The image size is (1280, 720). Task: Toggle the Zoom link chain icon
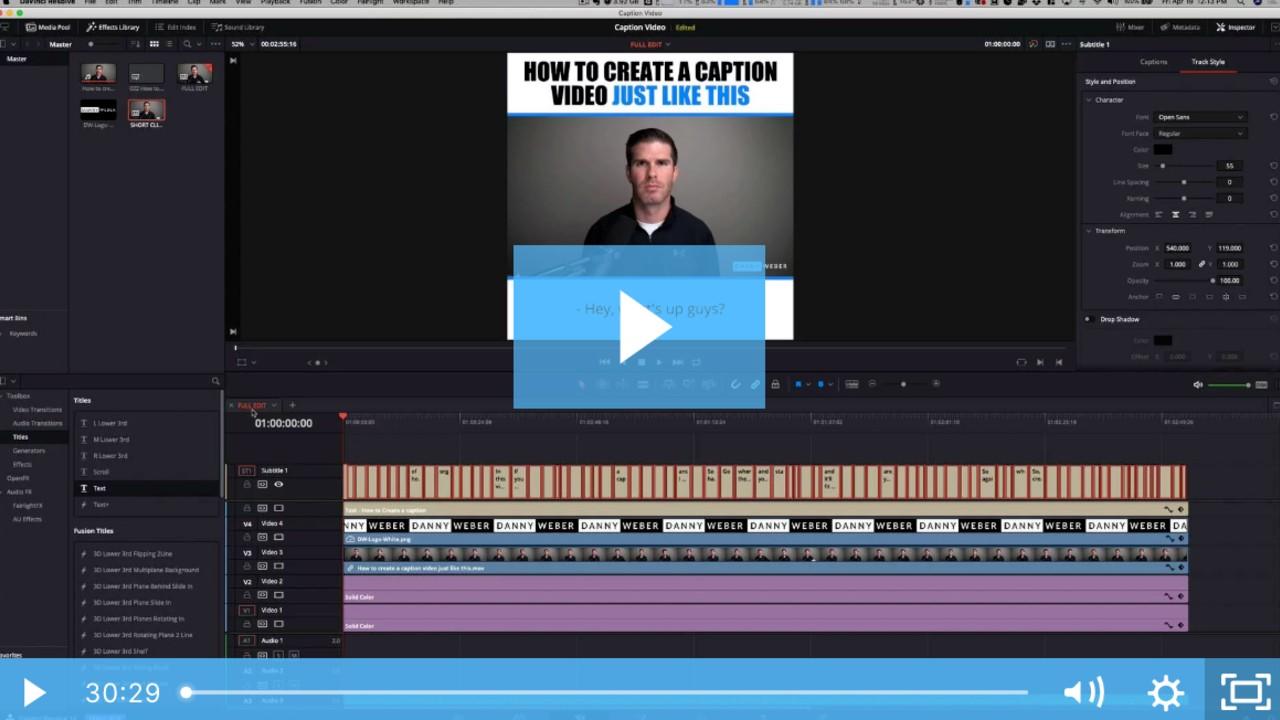1201,264
